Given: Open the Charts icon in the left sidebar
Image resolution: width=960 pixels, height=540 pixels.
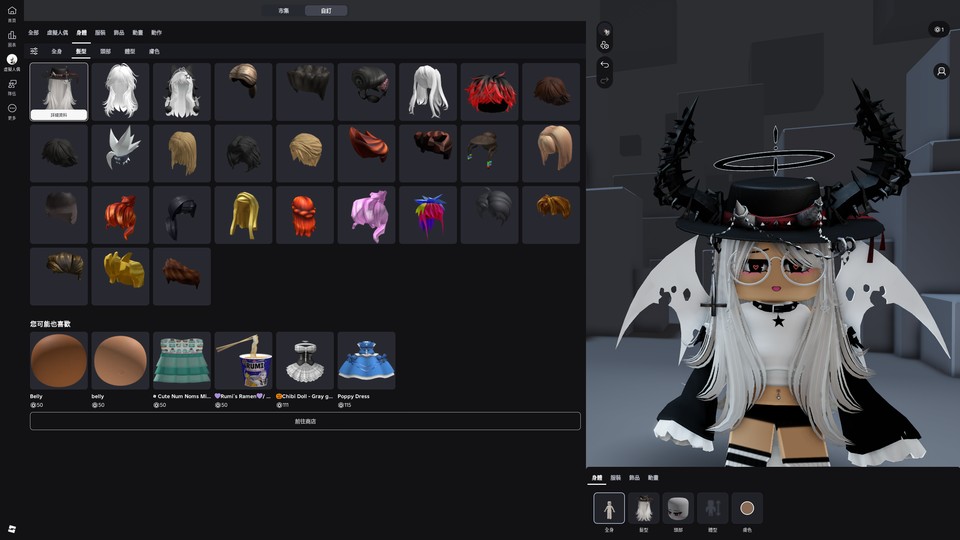Looking at the screenshot, I should [12, 36].
